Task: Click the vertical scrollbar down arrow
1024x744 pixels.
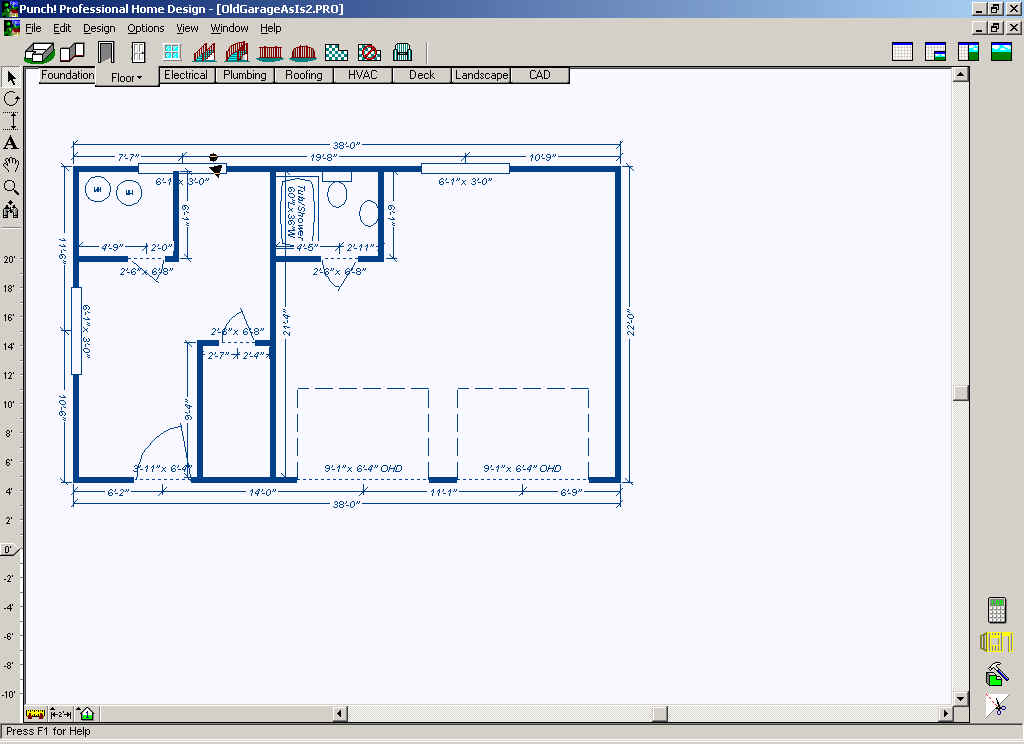Action: click(x=960, y=698)
